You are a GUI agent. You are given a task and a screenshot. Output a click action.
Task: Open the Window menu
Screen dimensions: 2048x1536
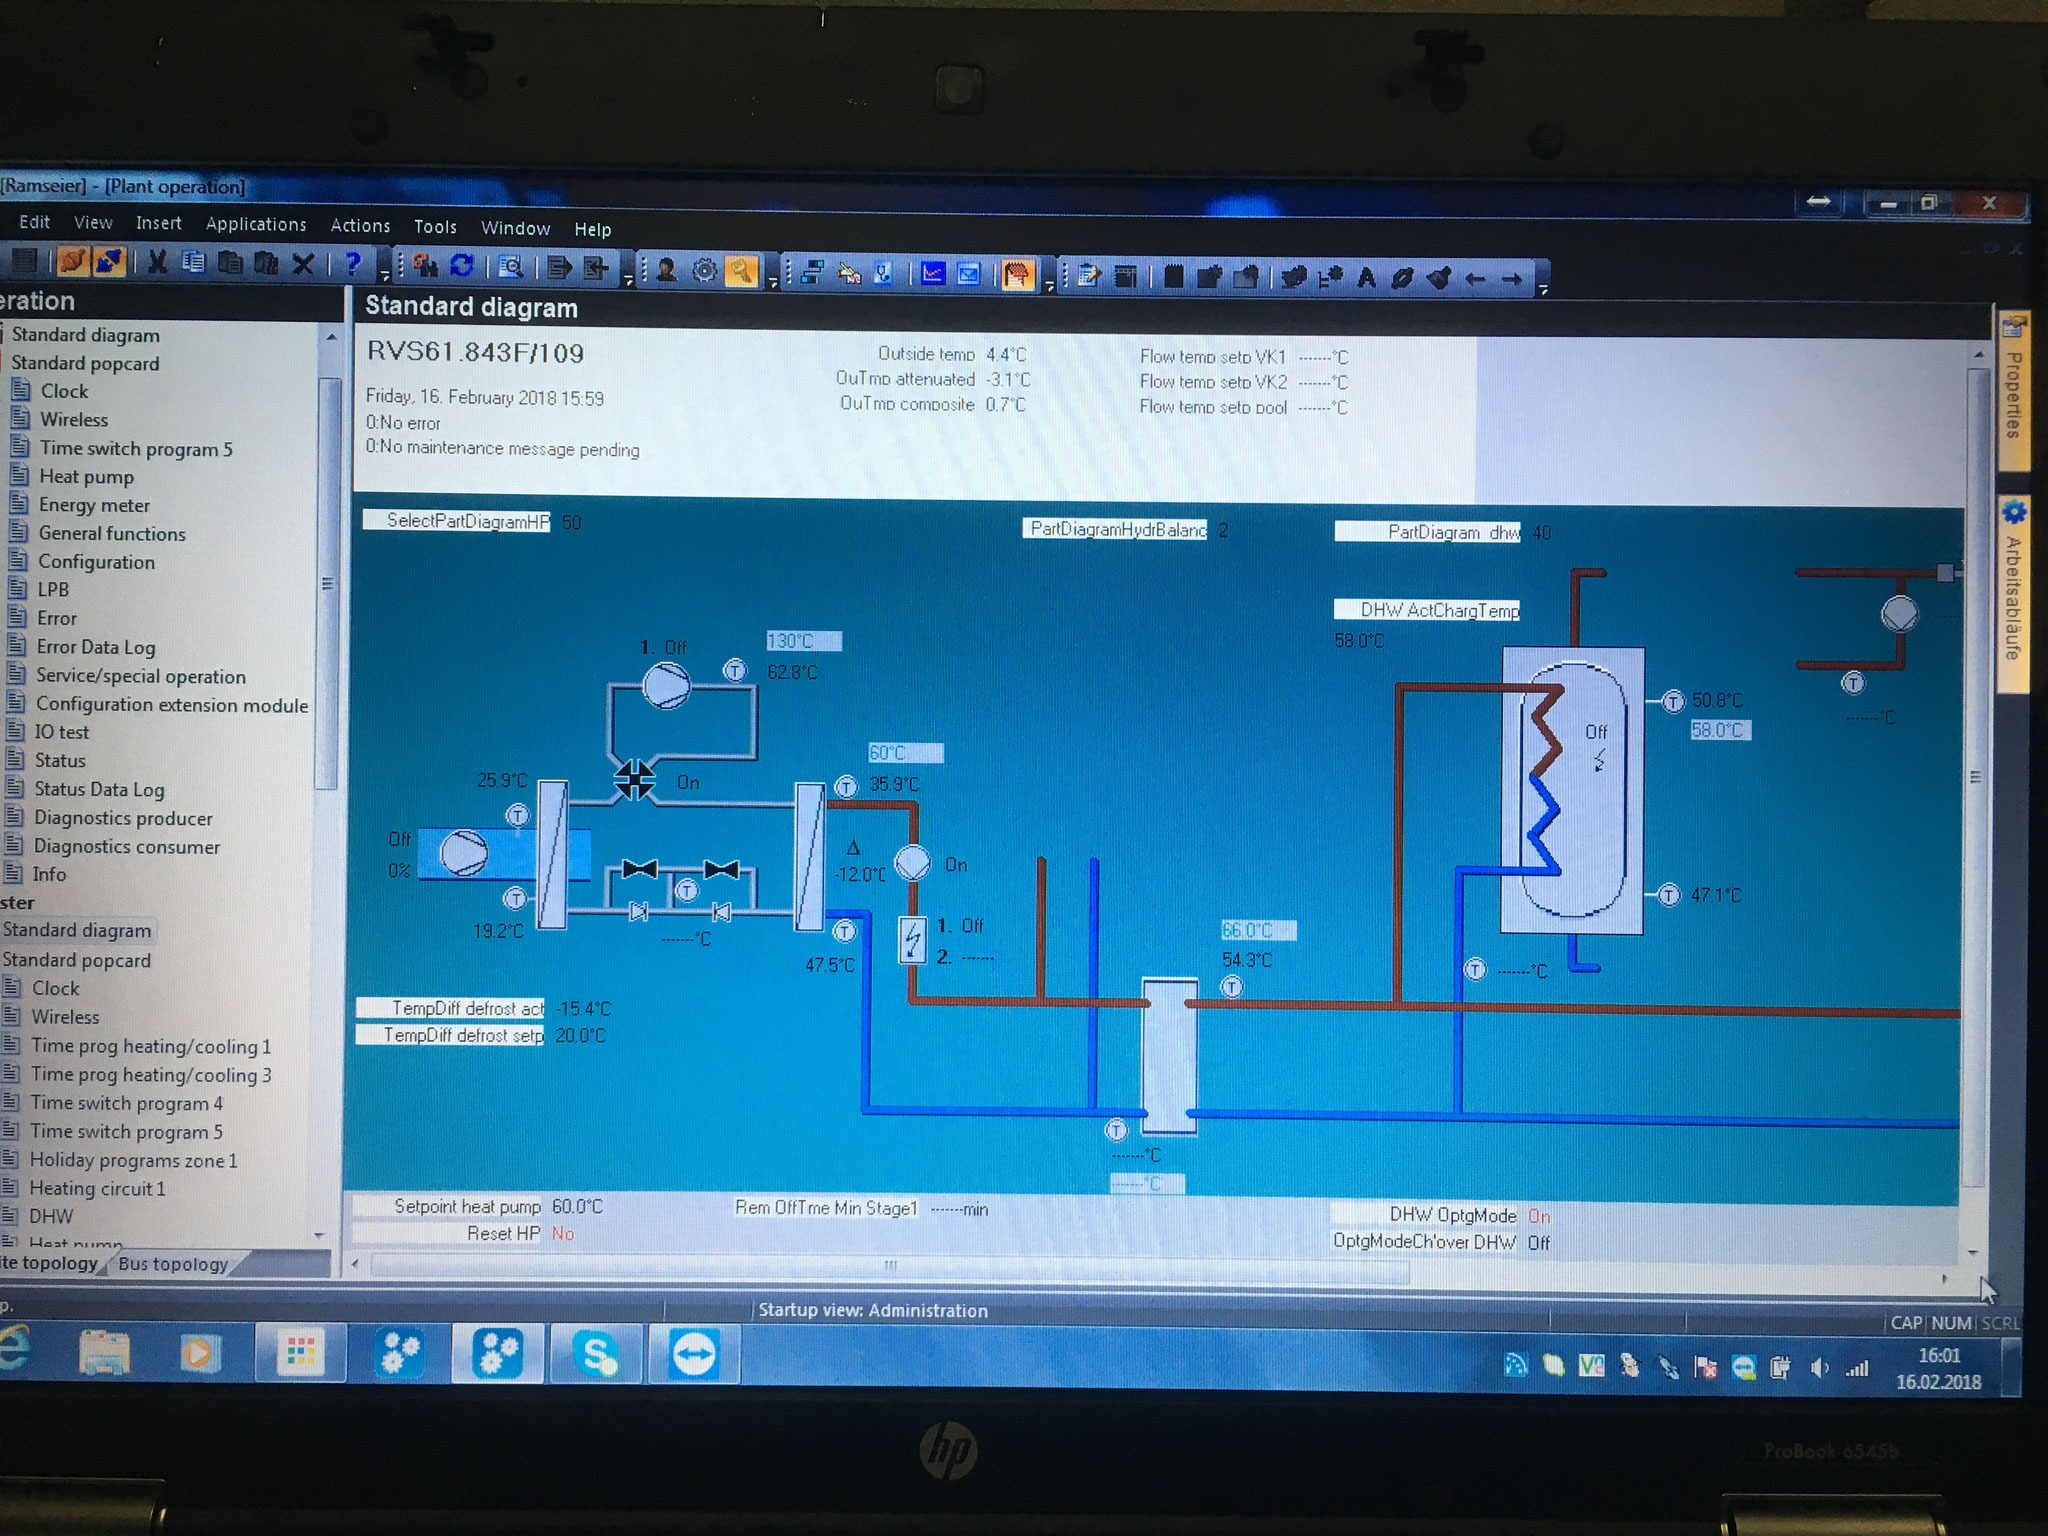pos(515,228)
